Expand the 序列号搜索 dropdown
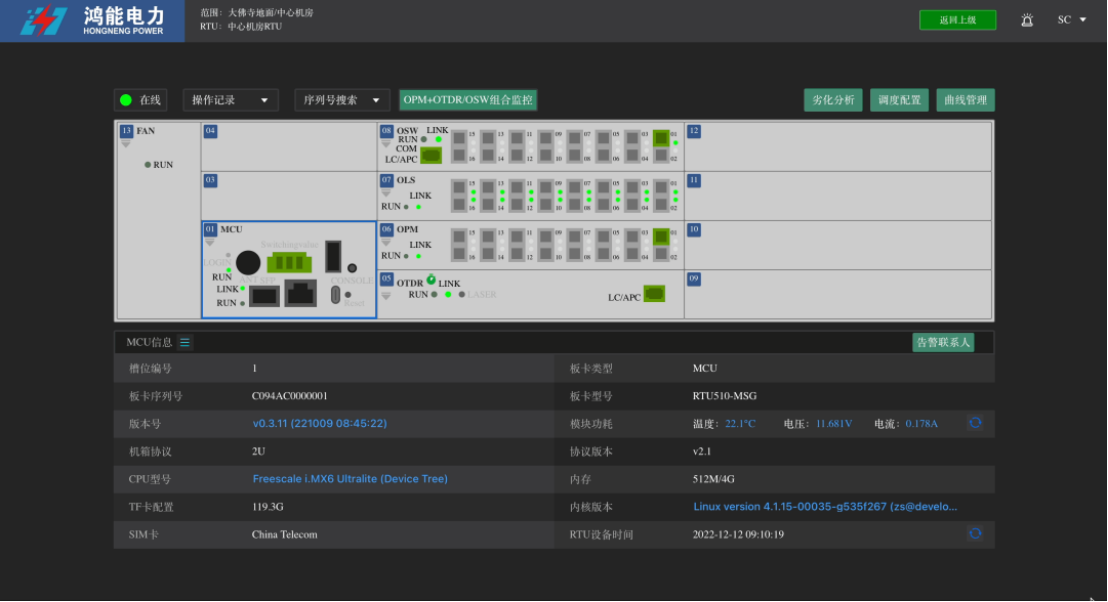 [x=342, y=100]
